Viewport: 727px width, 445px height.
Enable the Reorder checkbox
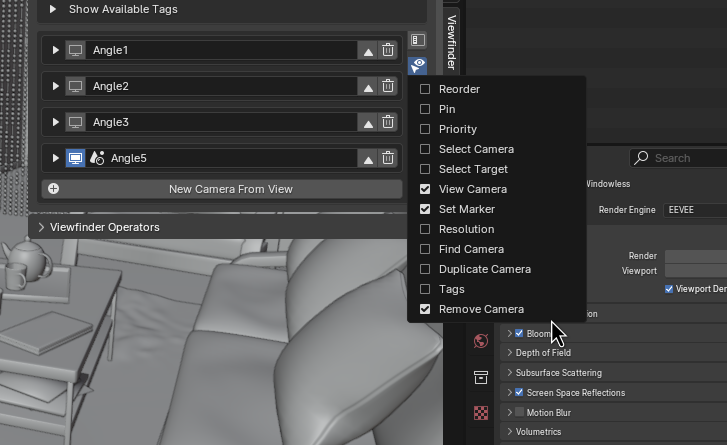(x=425, y=89)
